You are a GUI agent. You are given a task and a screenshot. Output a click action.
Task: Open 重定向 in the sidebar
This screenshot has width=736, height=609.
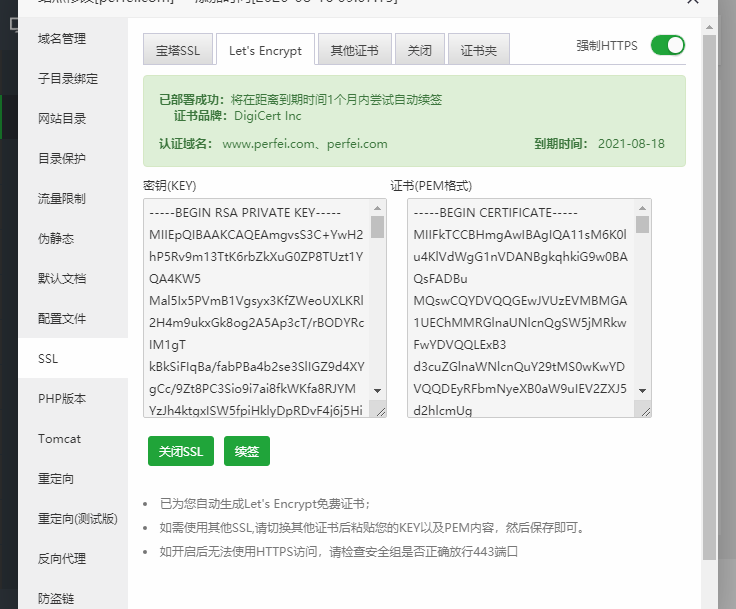point(73,478)
